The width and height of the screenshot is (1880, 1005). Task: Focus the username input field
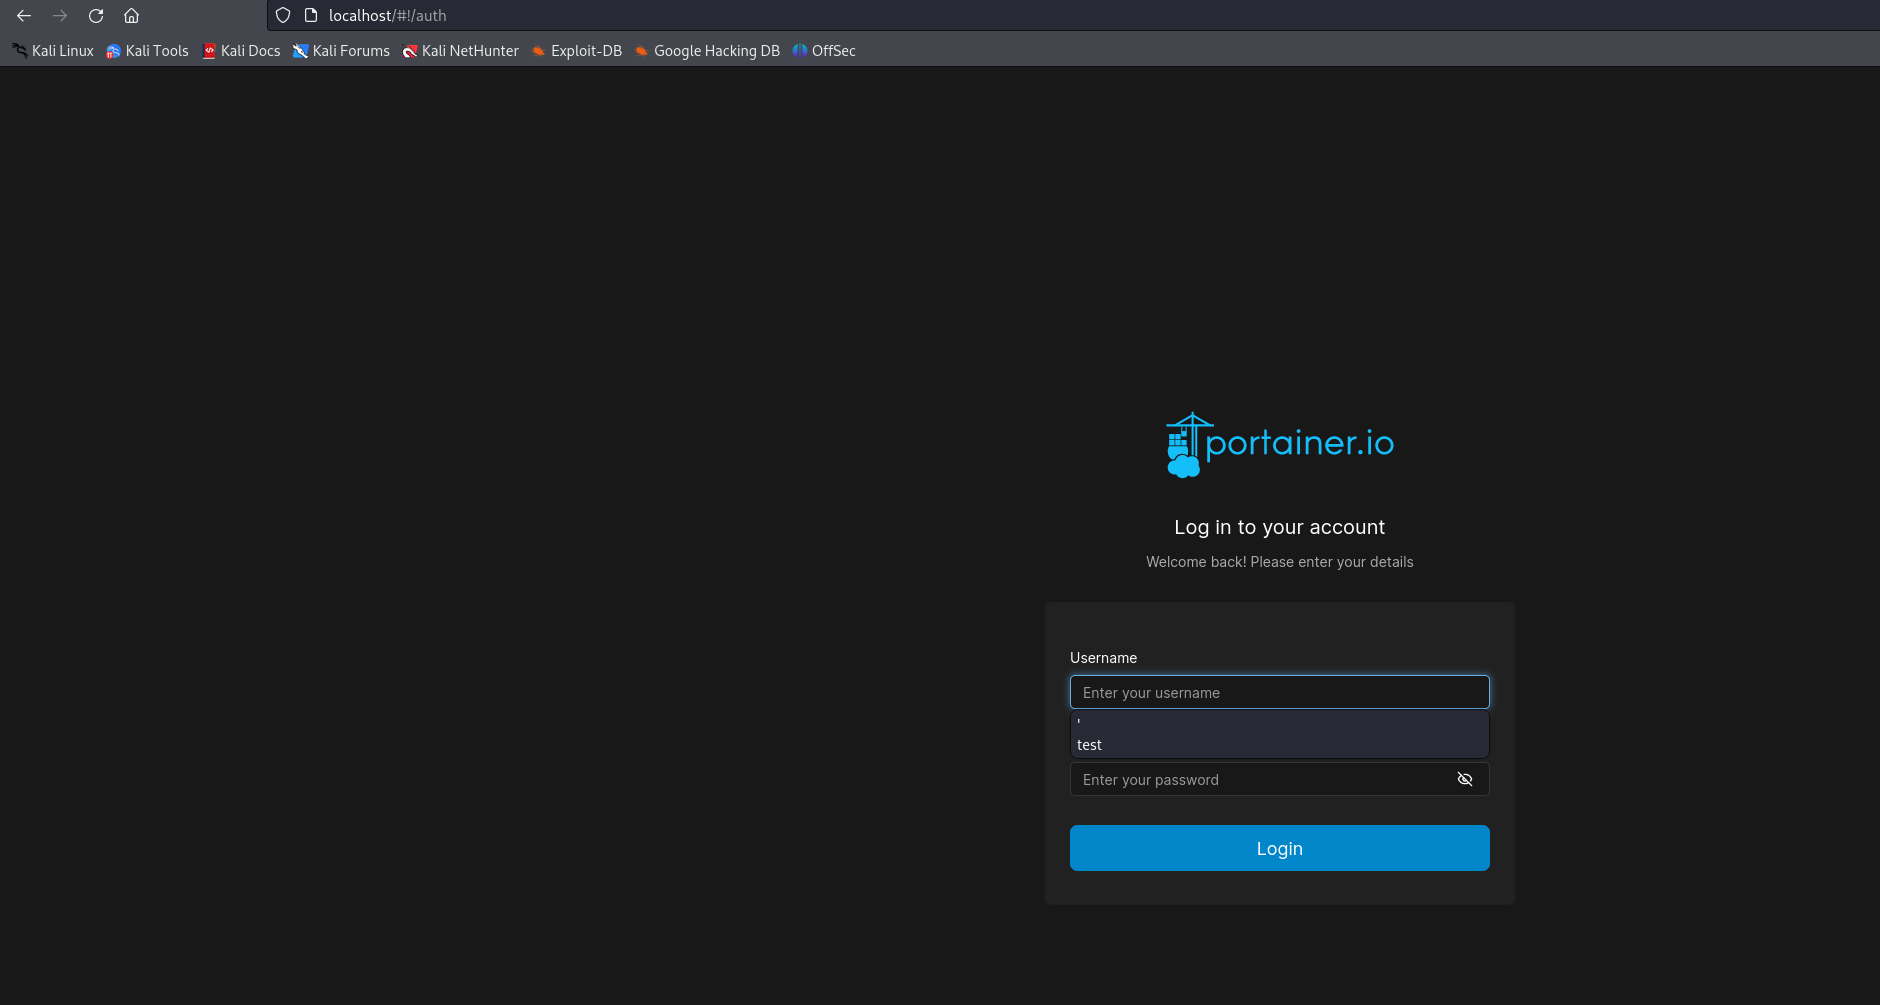click(1280, 692)
